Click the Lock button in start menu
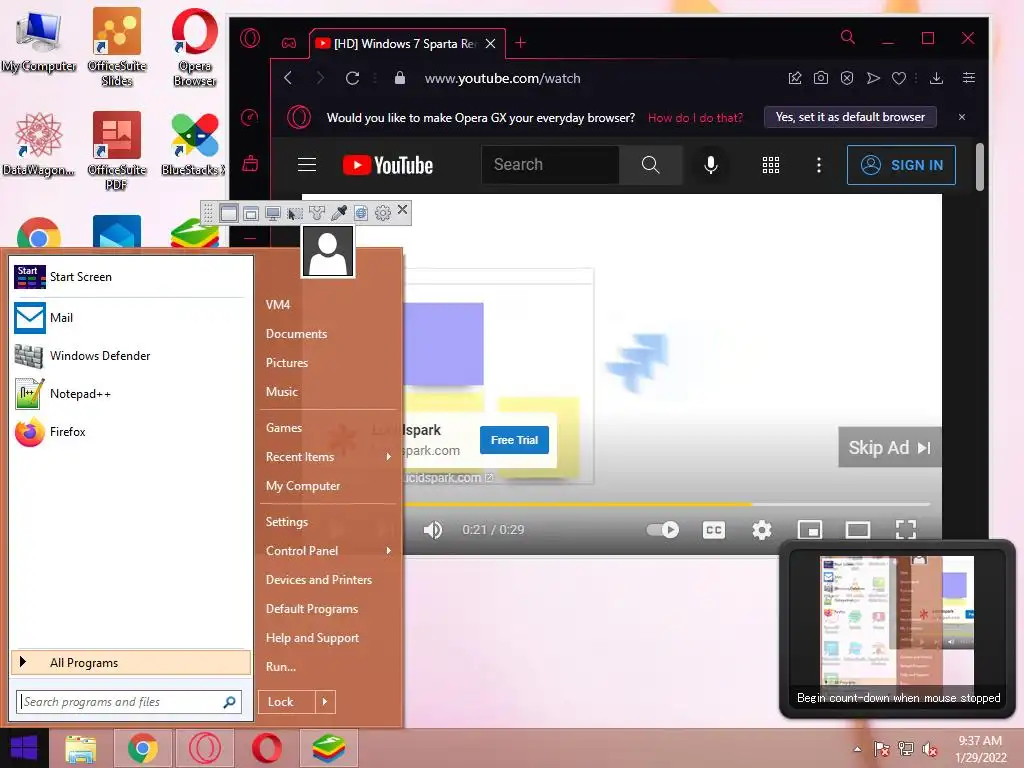The image size is (1024, 768). [287, 702]
